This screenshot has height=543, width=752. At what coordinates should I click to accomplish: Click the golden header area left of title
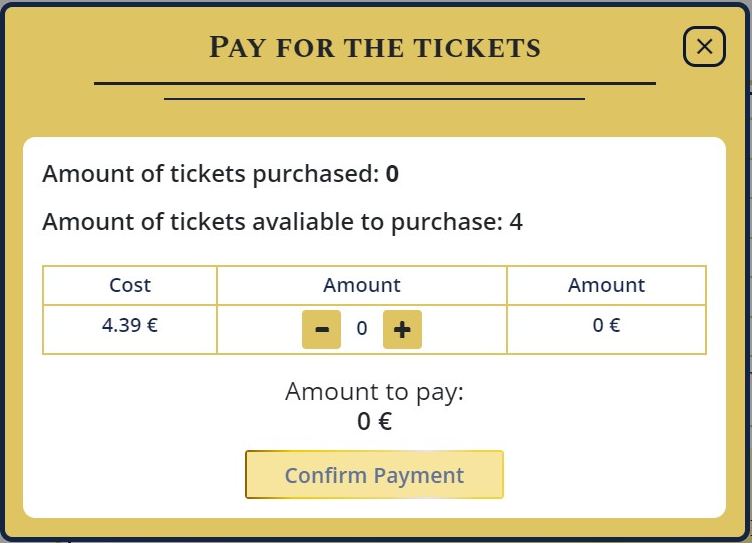(x=100, y=46)
